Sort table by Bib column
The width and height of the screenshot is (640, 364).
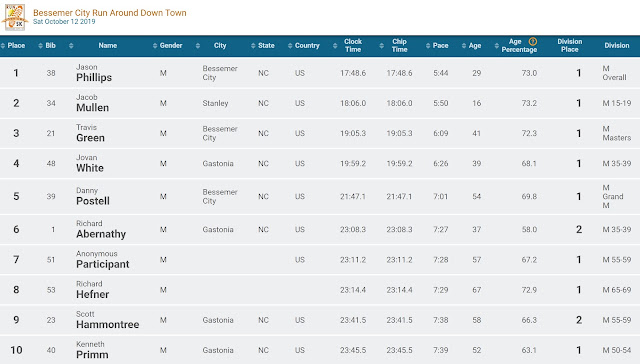coord(47,45)
